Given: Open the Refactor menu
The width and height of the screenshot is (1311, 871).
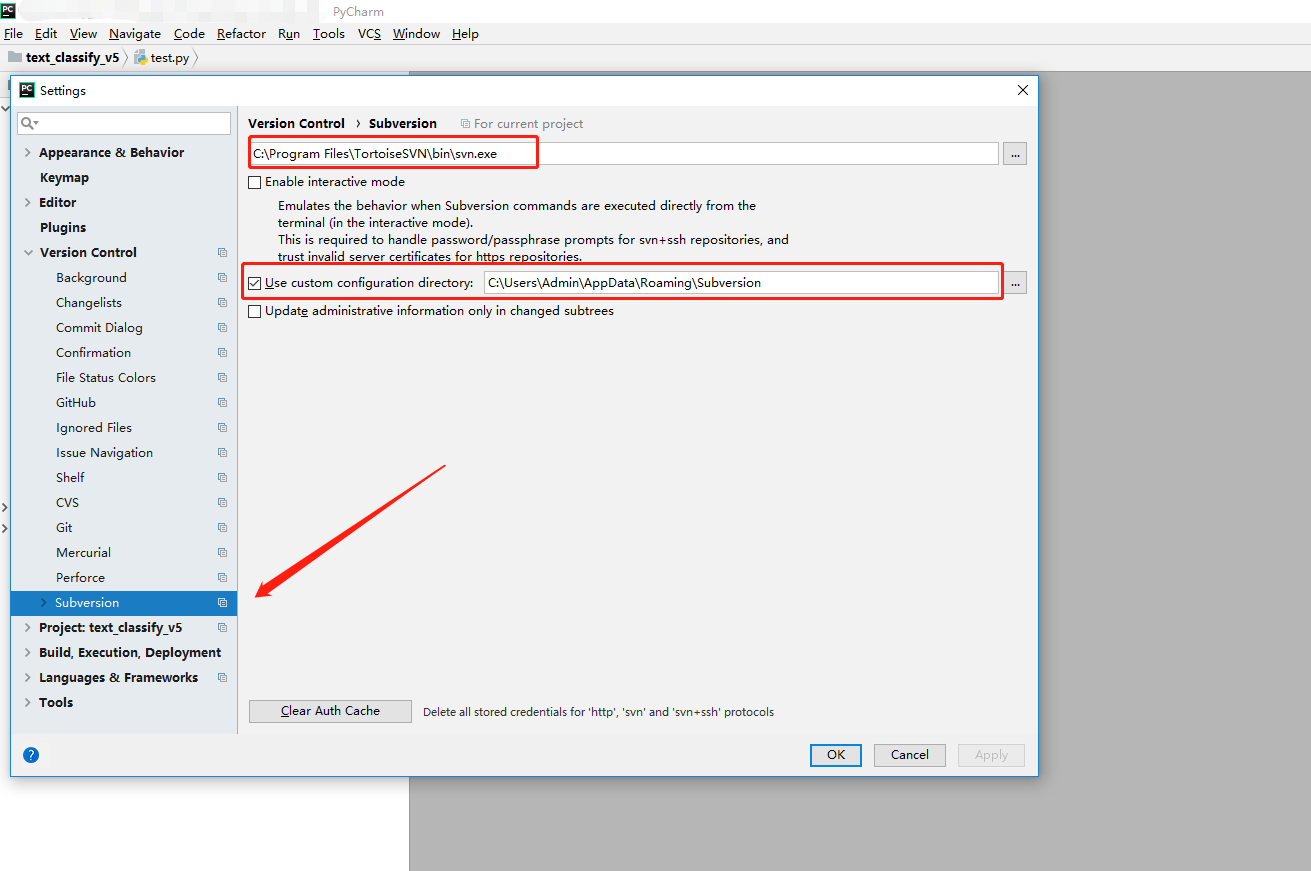Looking at the screenshot, I should [x=241, y=33].
